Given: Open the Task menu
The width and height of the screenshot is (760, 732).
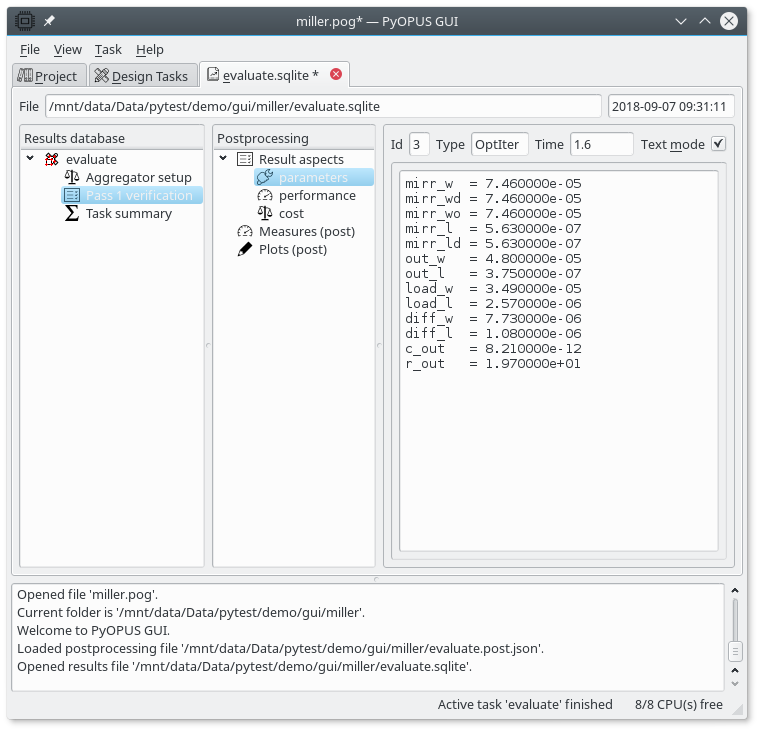Looking at the screenshot, I should (x=108, y=49).
